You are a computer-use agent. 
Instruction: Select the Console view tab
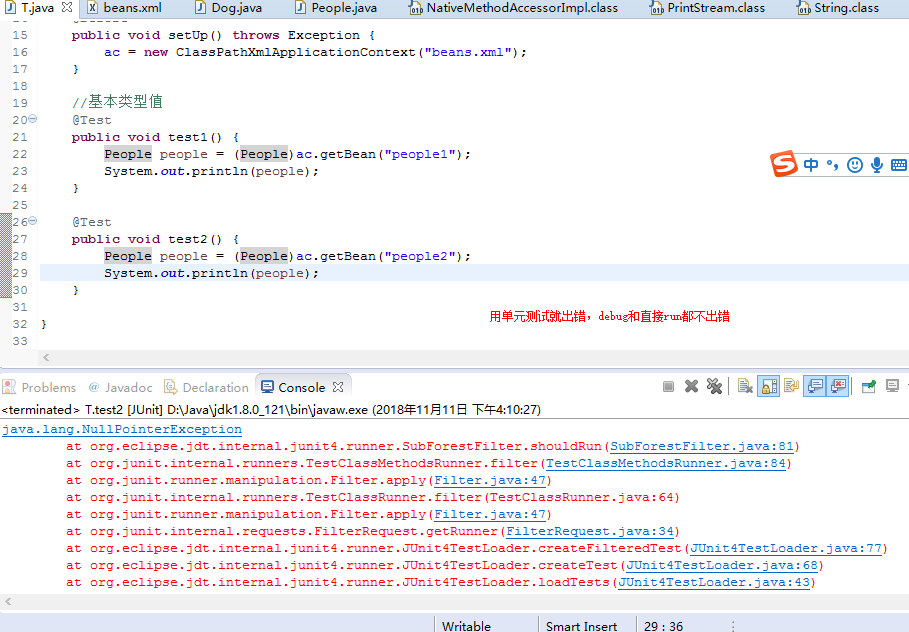[301, 387]
